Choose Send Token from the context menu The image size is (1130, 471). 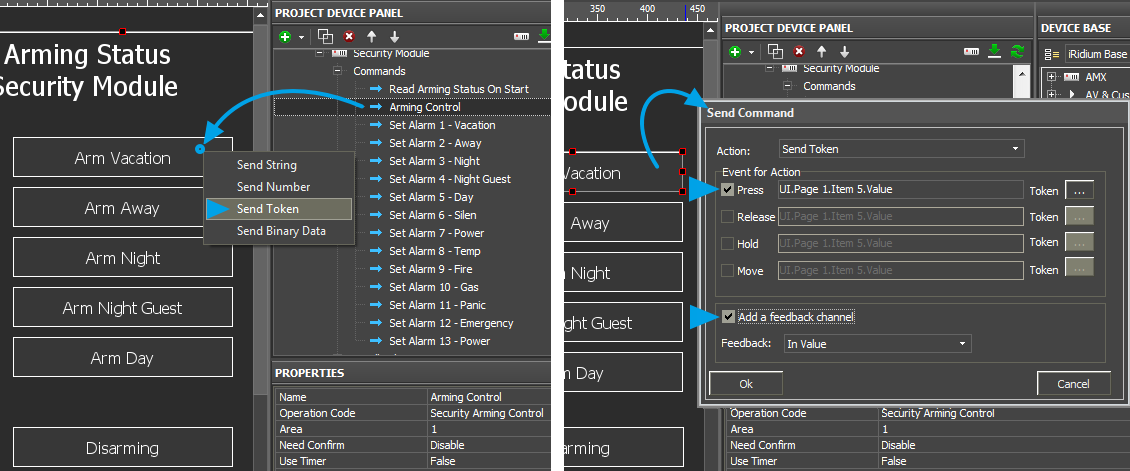(x=267, y=209)
